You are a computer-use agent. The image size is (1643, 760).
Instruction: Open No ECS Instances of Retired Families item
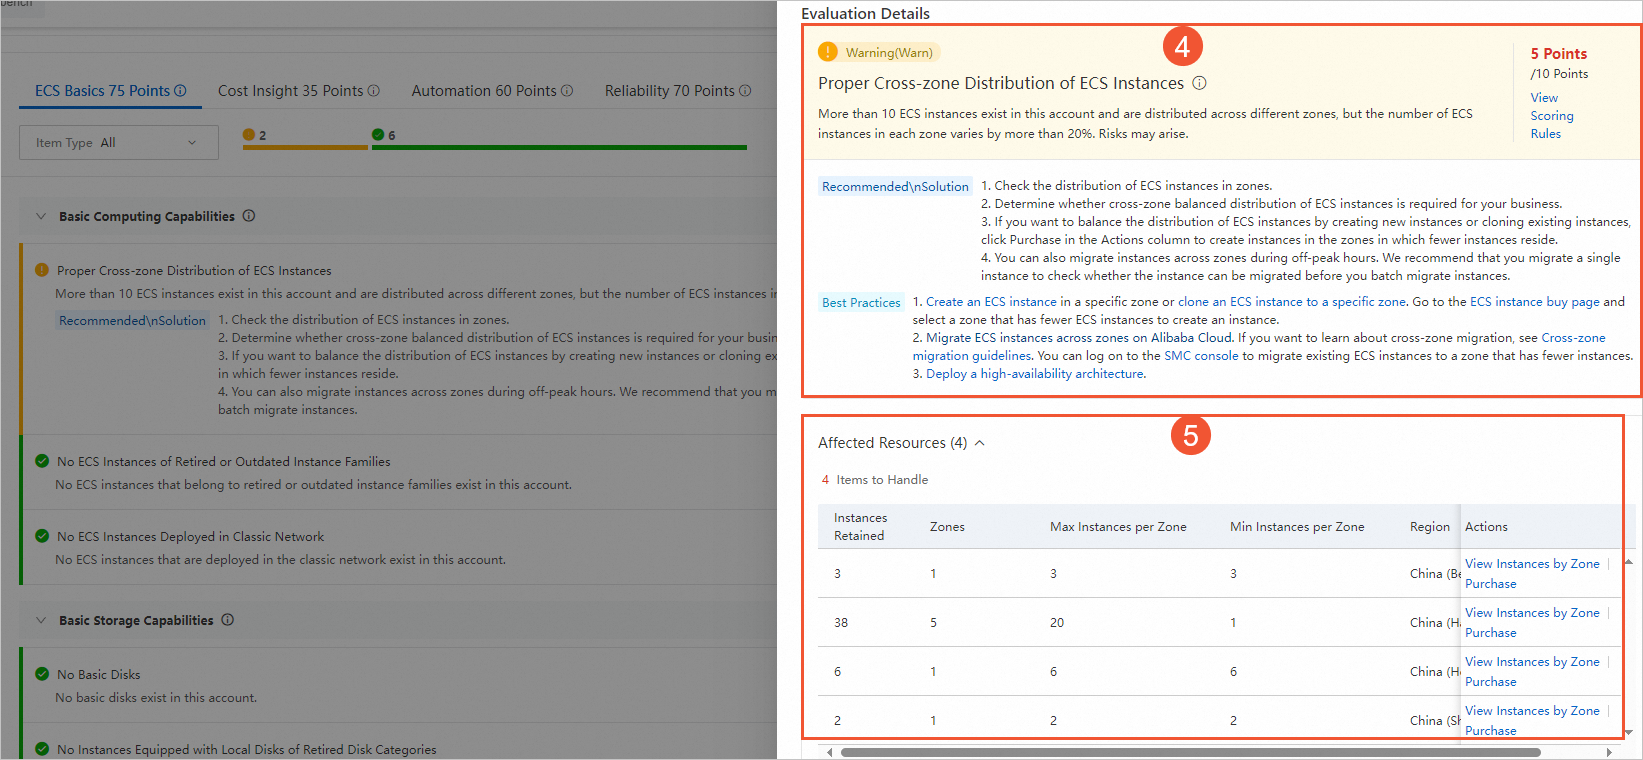coord(223,461)
